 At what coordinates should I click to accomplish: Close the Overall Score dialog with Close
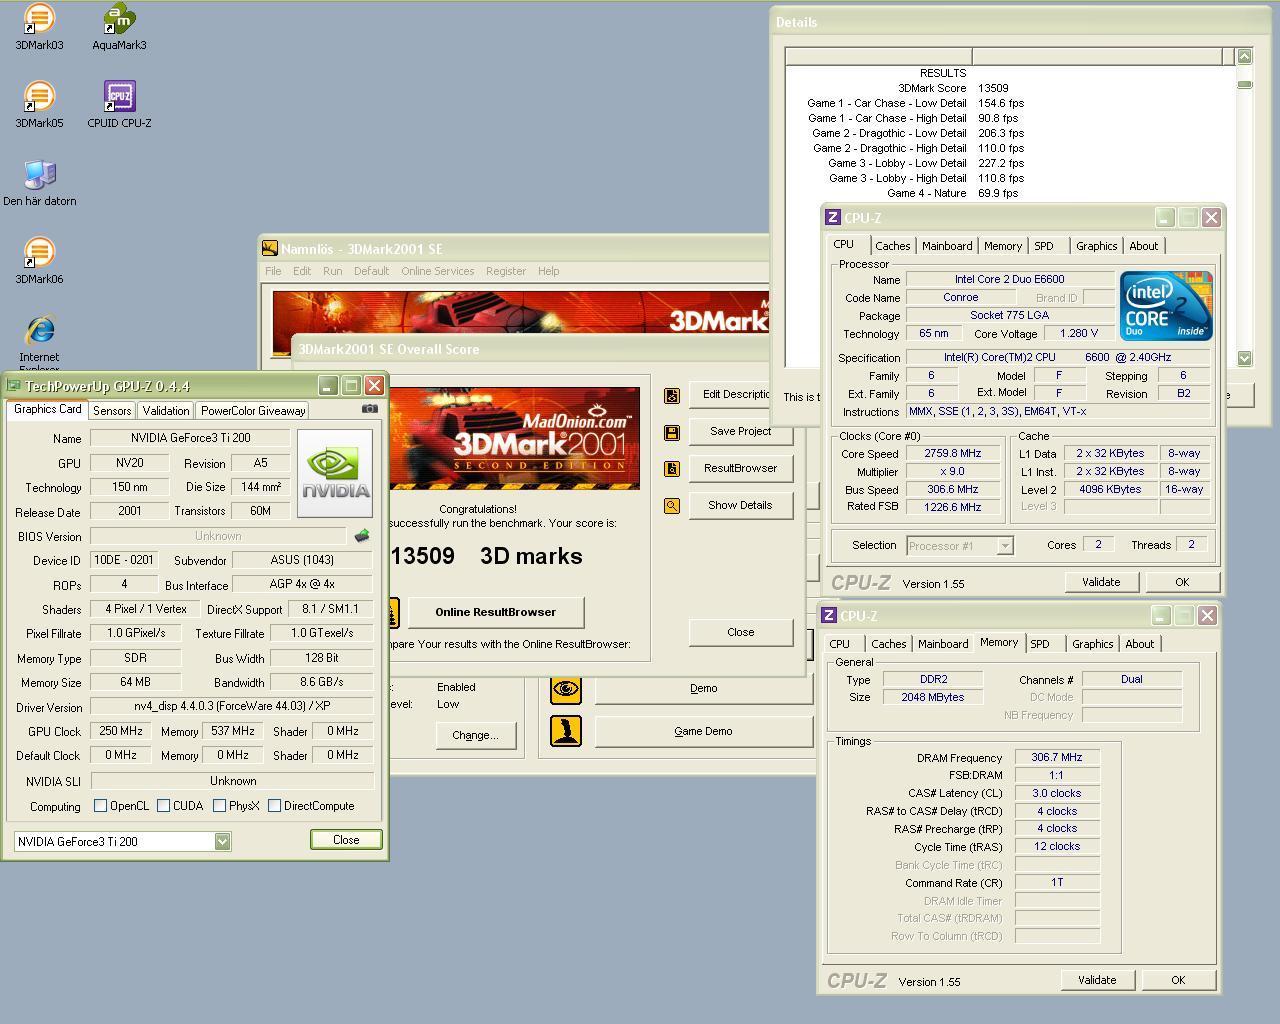click(x=740, y=632)
